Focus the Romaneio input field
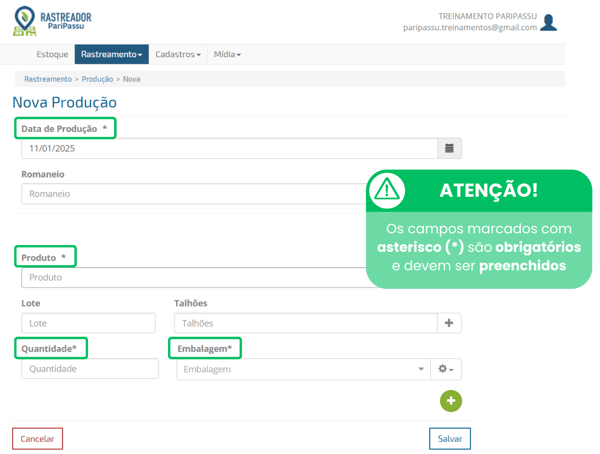This screenshot has width=600, height=454. coord(194,194)
